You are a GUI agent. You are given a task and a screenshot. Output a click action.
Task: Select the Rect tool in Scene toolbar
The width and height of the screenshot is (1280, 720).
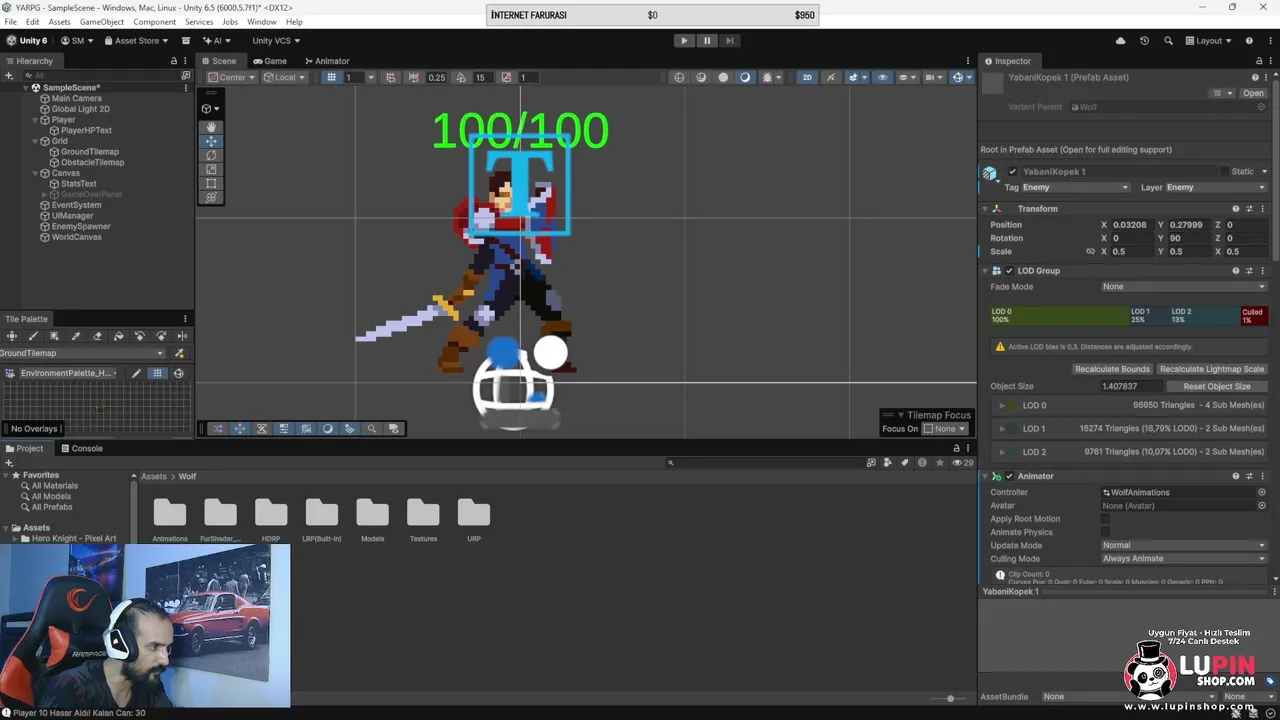210,183
